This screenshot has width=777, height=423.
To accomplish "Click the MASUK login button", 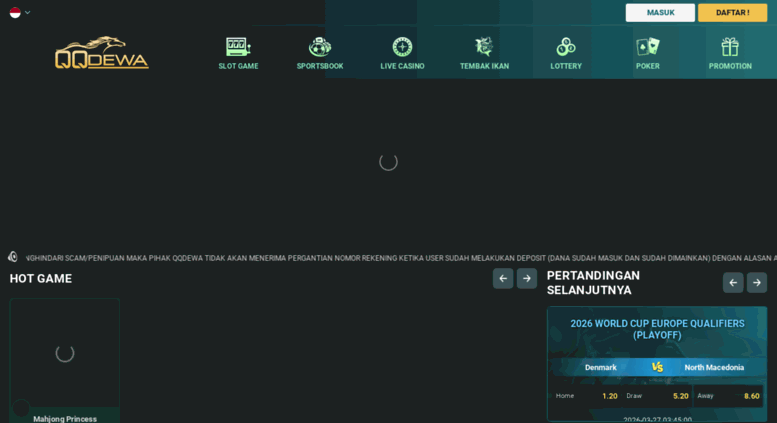I will pos(660,12).
